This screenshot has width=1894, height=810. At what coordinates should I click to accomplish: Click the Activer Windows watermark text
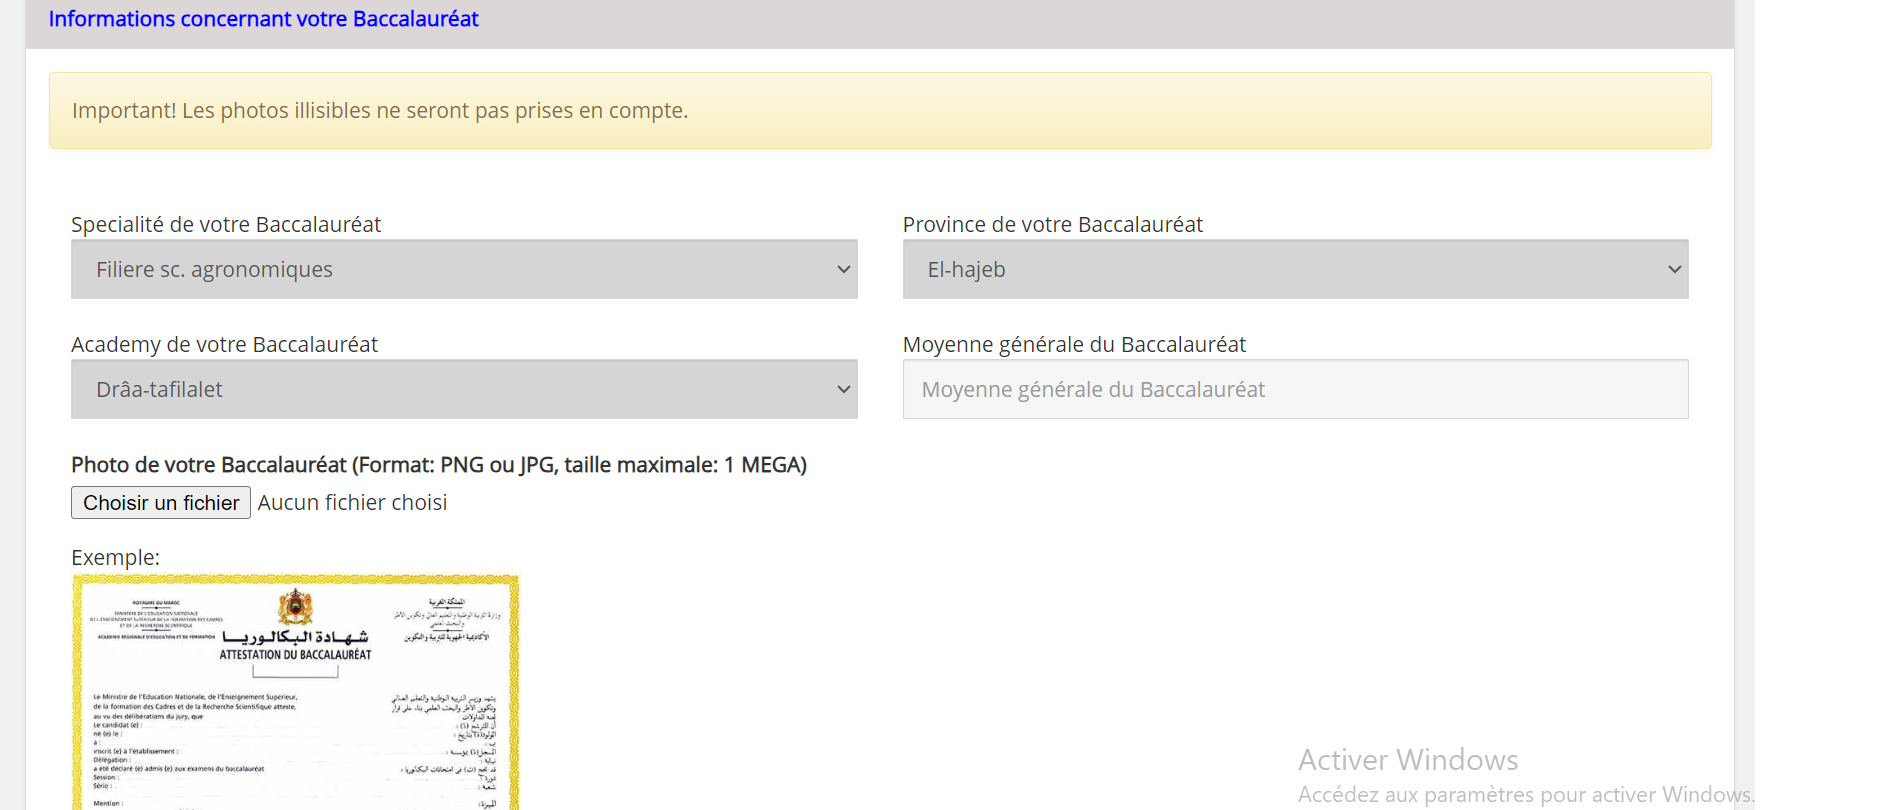coord(1407,760)
